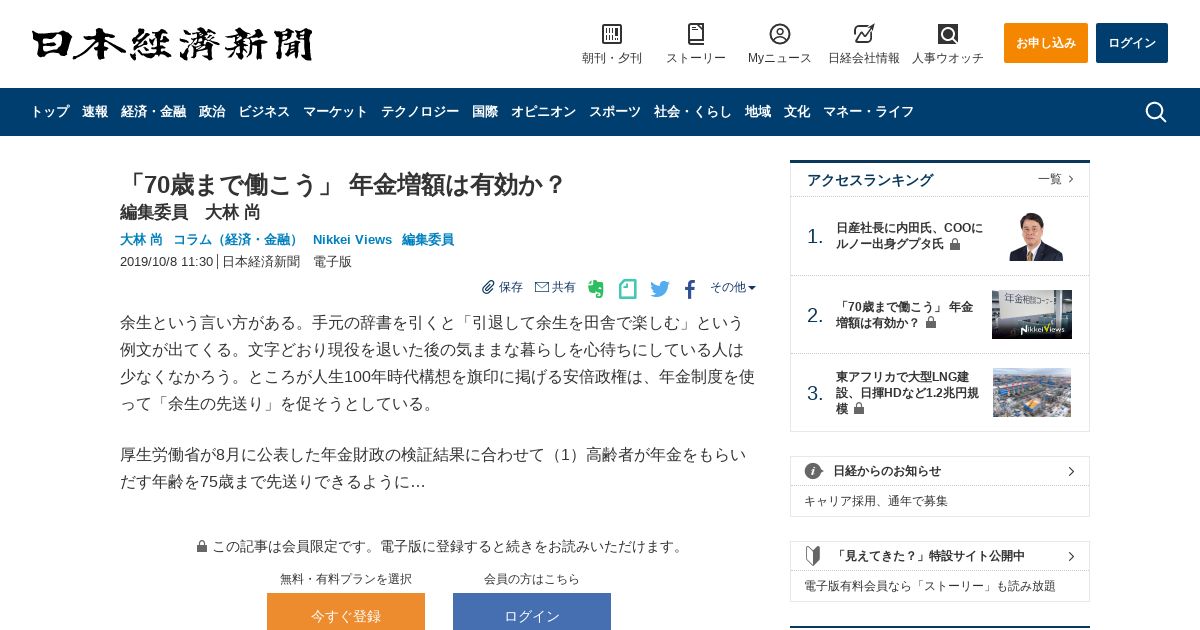Open 電子版有料会員なら「ストーリー」 link
This screenshot has height=630, width=1200.
tap(930, 586)
